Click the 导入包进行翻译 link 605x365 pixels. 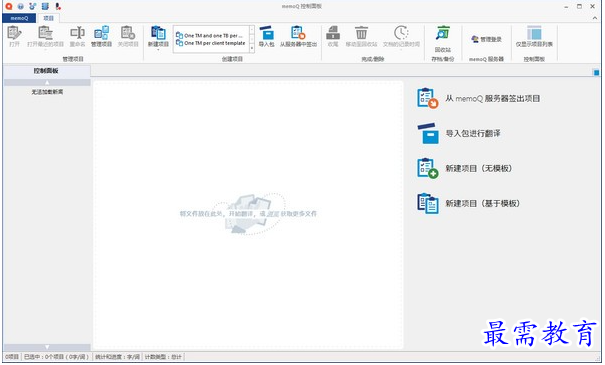[x=473, y=133]
